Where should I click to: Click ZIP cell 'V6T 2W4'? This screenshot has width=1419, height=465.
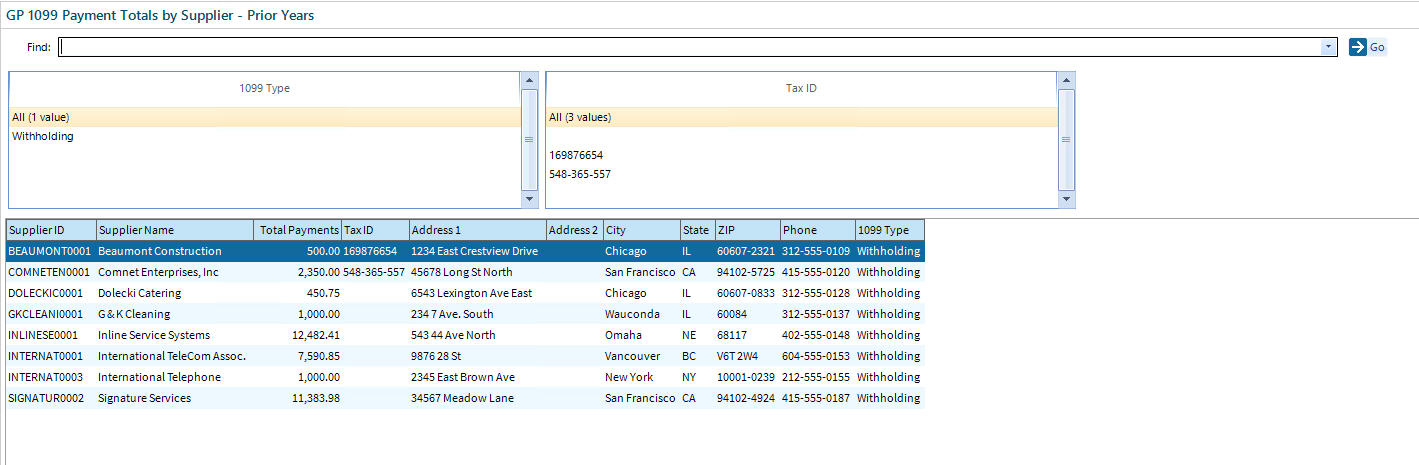point(747,356)
